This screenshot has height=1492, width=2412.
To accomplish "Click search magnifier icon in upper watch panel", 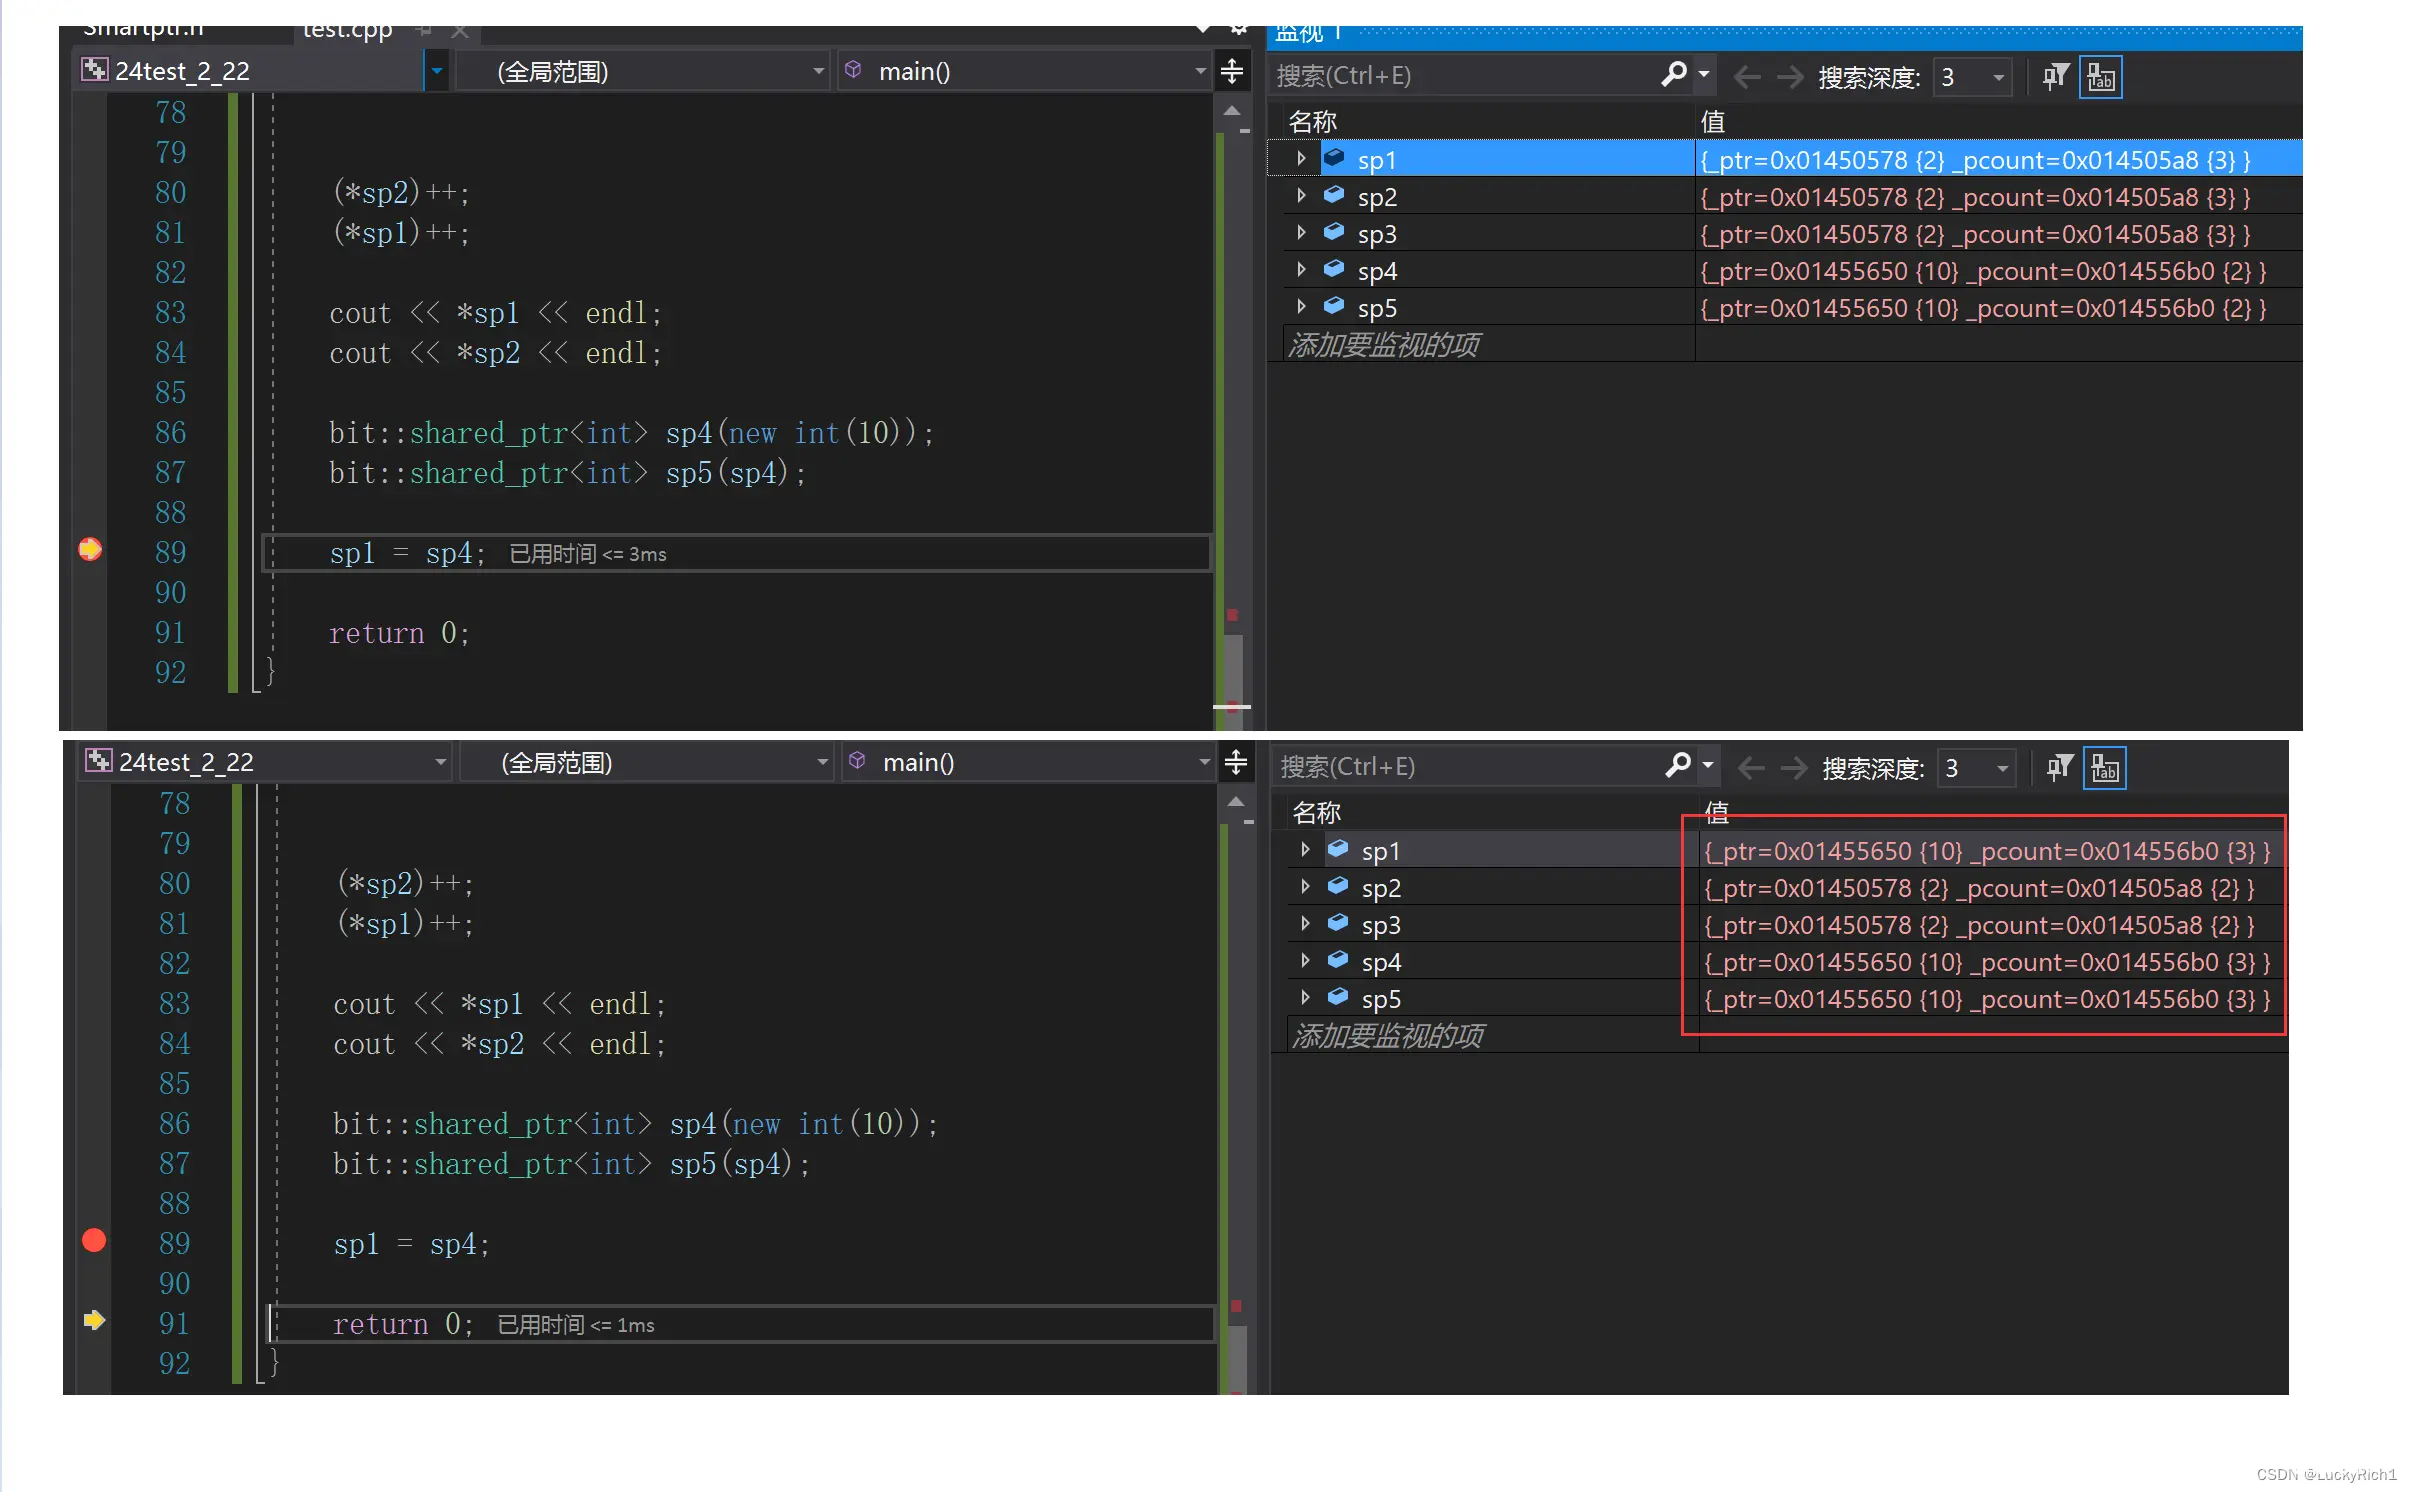I will click(1674, 75).
